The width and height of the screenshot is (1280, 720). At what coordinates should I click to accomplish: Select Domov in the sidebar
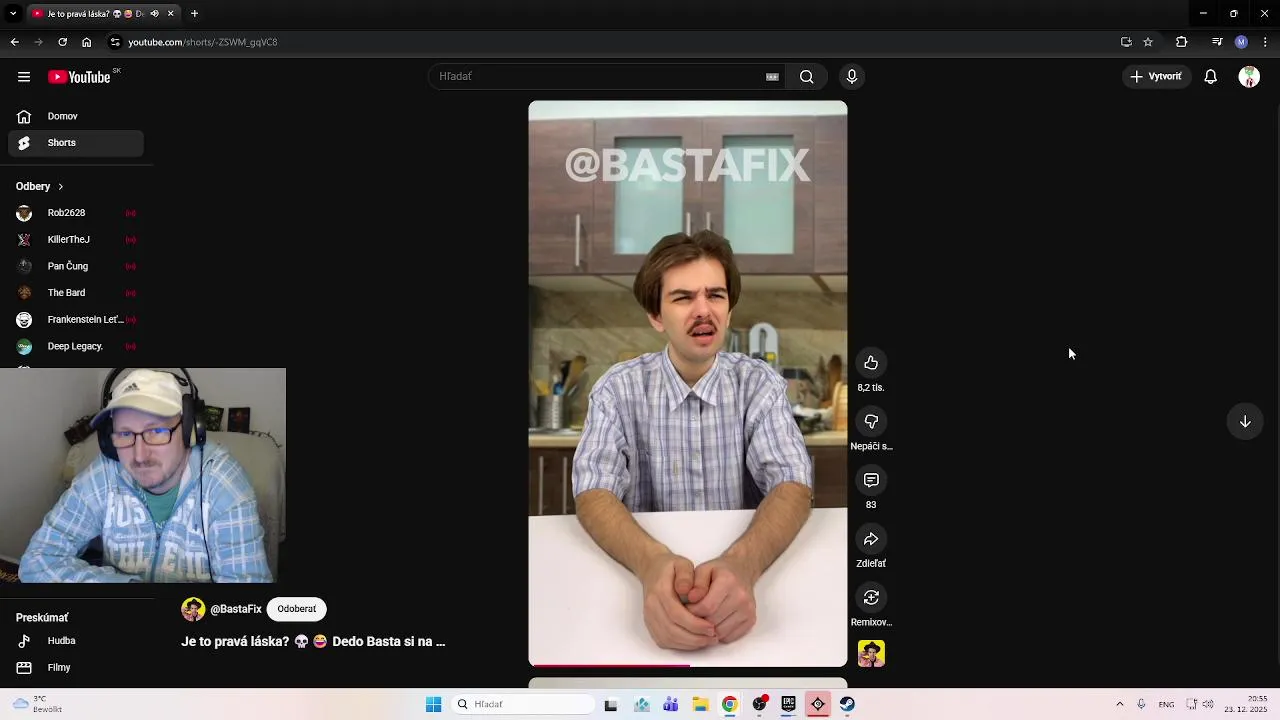tap(76, 116)
